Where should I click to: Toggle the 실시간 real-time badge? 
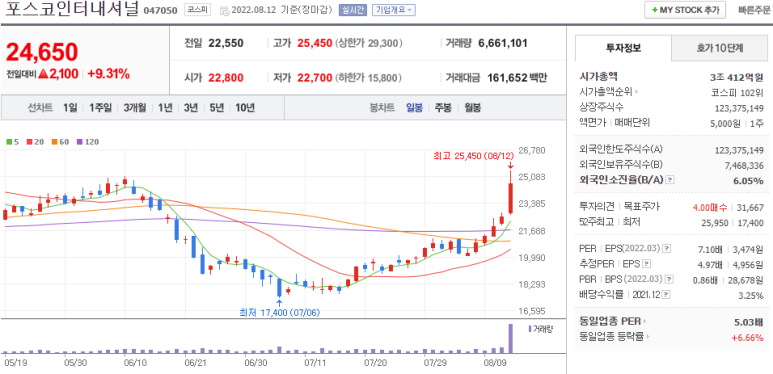coord(352,10)
